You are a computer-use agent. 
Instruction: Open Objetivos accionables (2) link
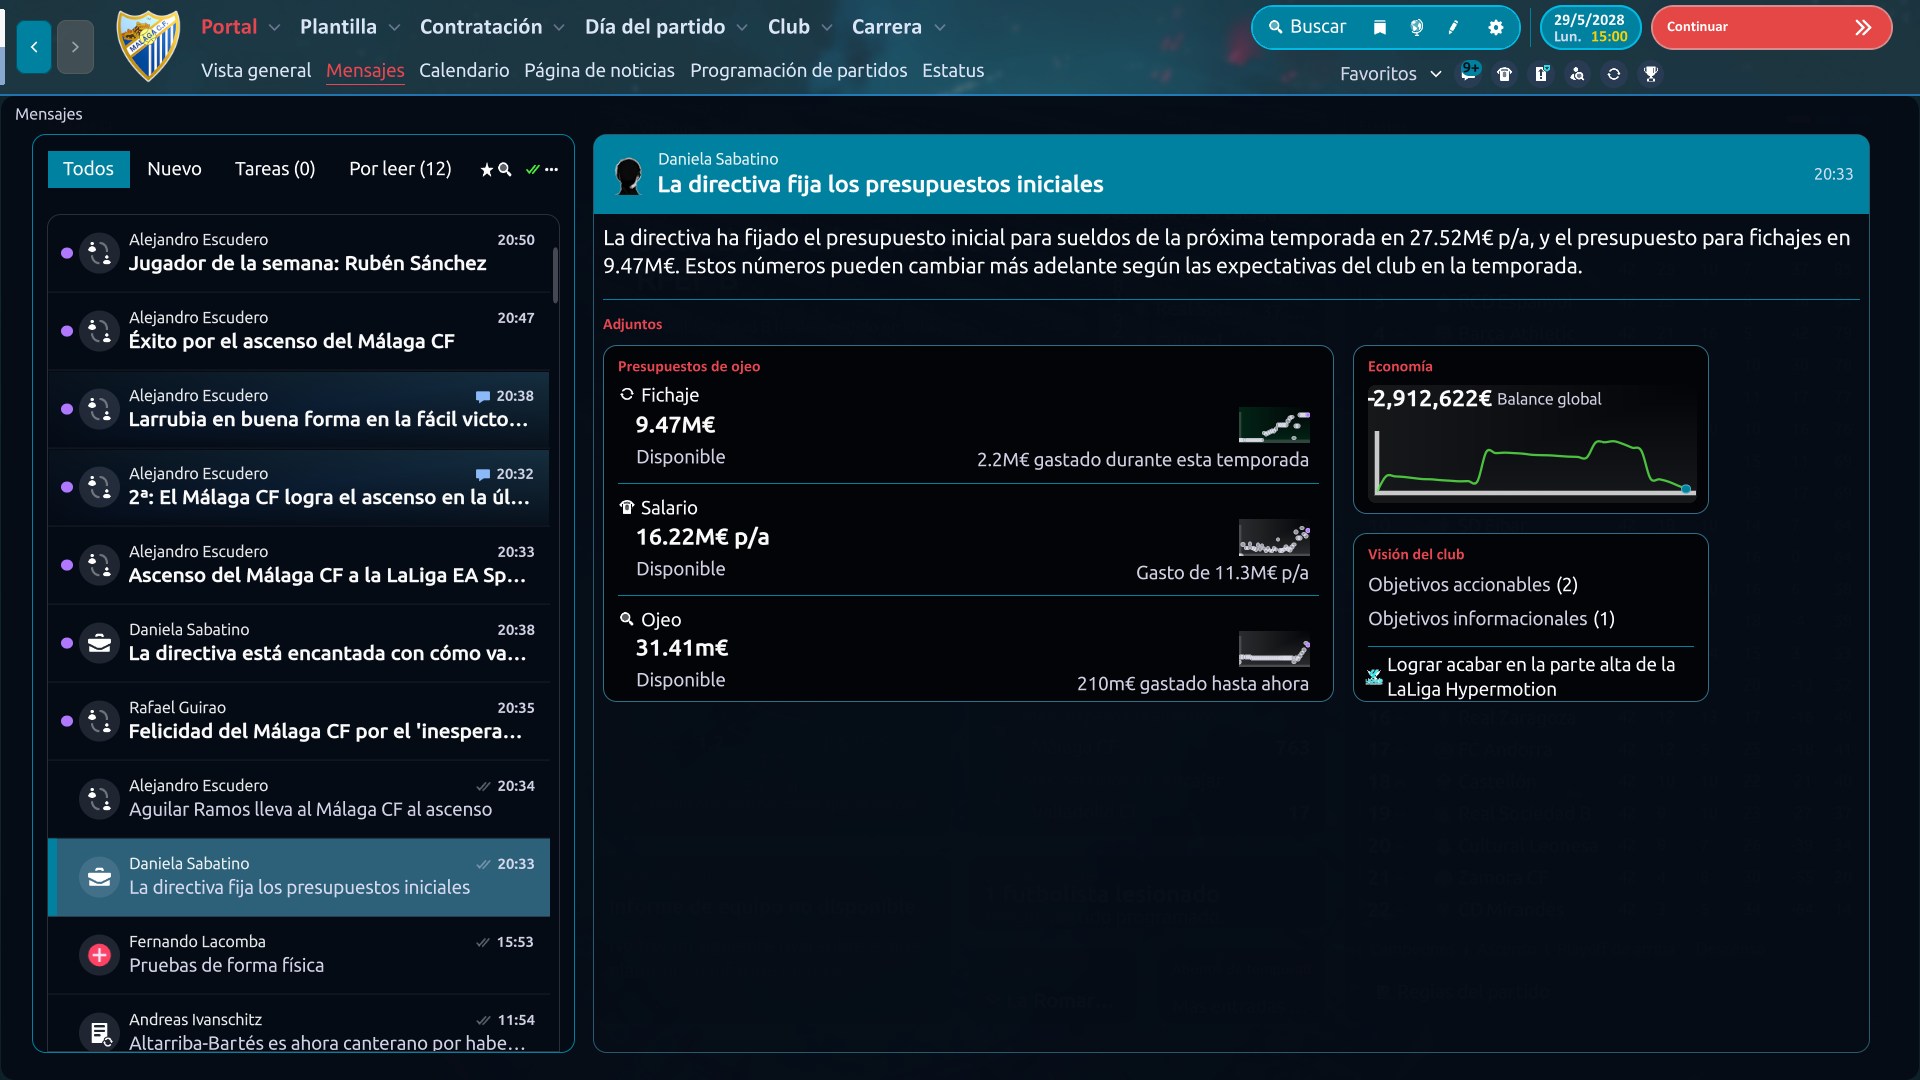coord(1472,584)
